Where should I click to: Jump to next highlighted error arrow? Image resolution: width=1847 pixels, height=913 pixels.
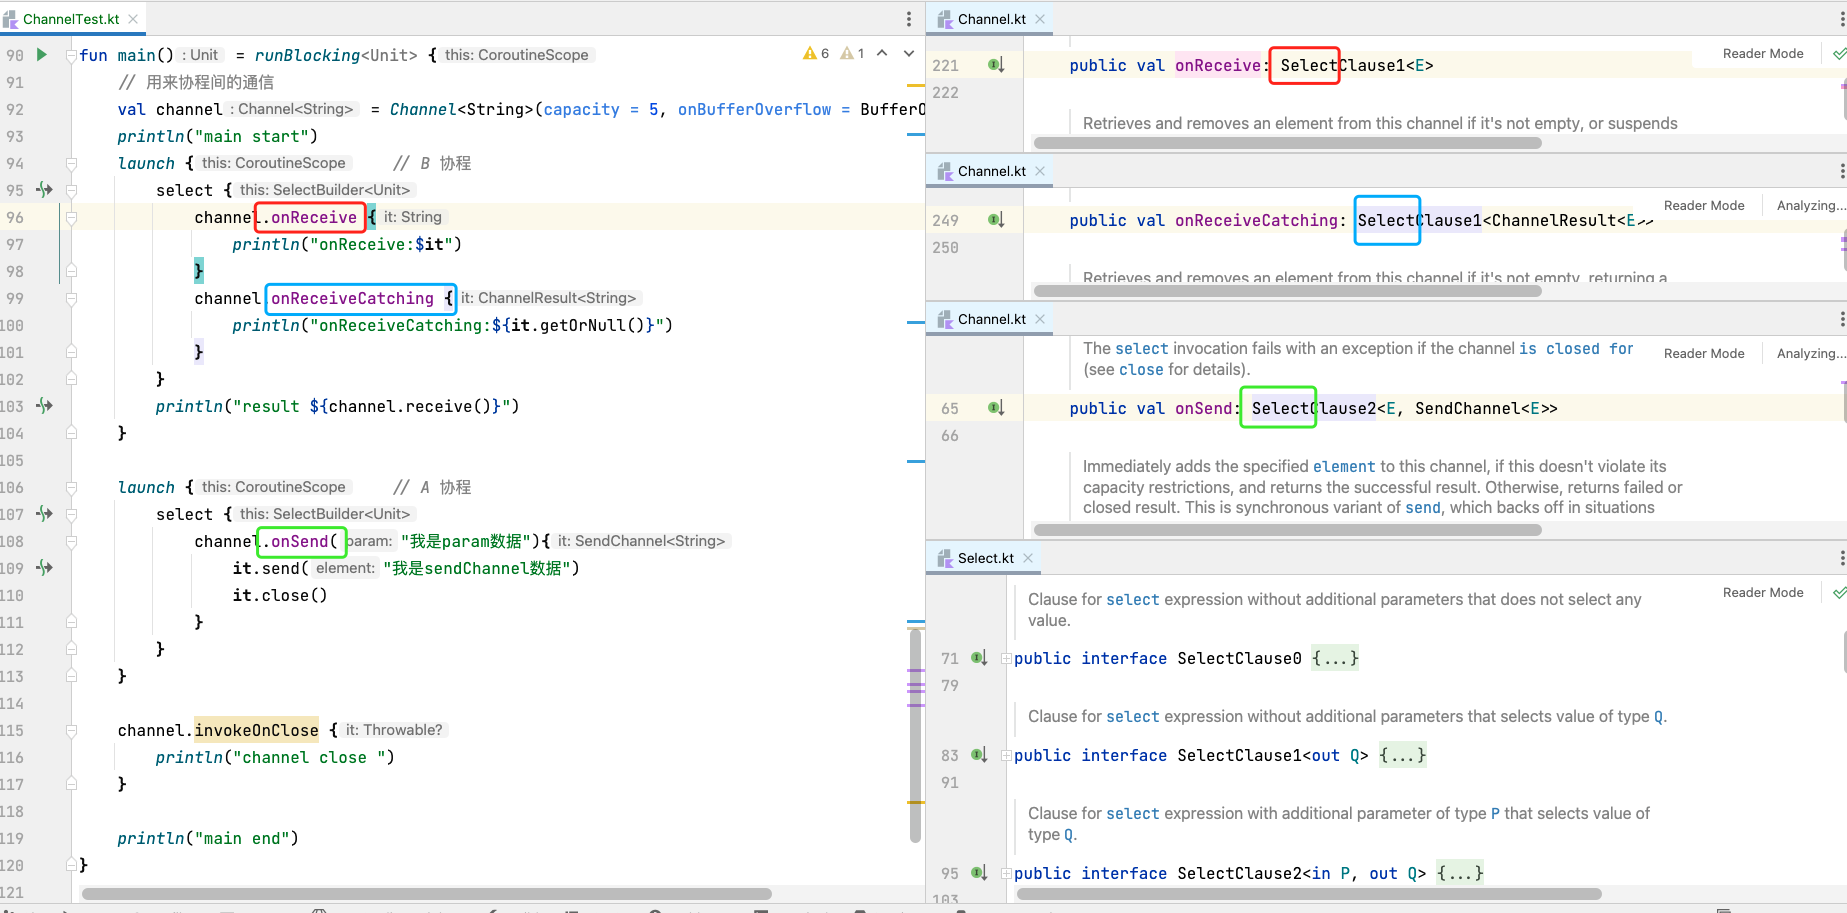click(x=909, y=54)
